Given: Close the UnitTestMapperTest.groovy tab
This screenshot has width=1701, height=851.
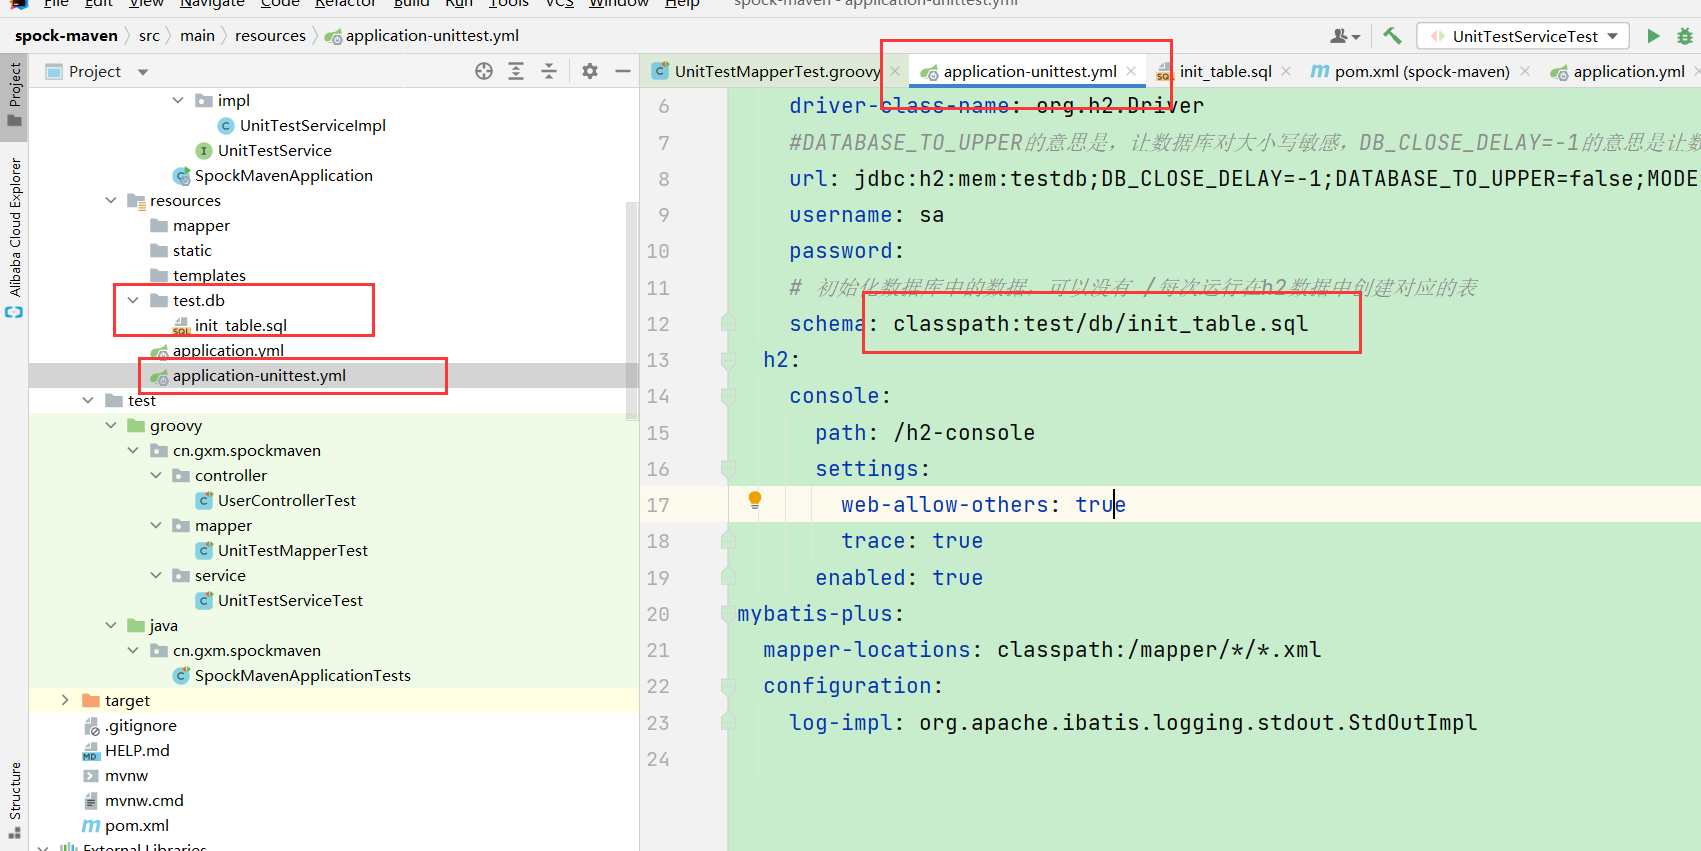Looking at the screenshot, I should (x=895, y=71).
